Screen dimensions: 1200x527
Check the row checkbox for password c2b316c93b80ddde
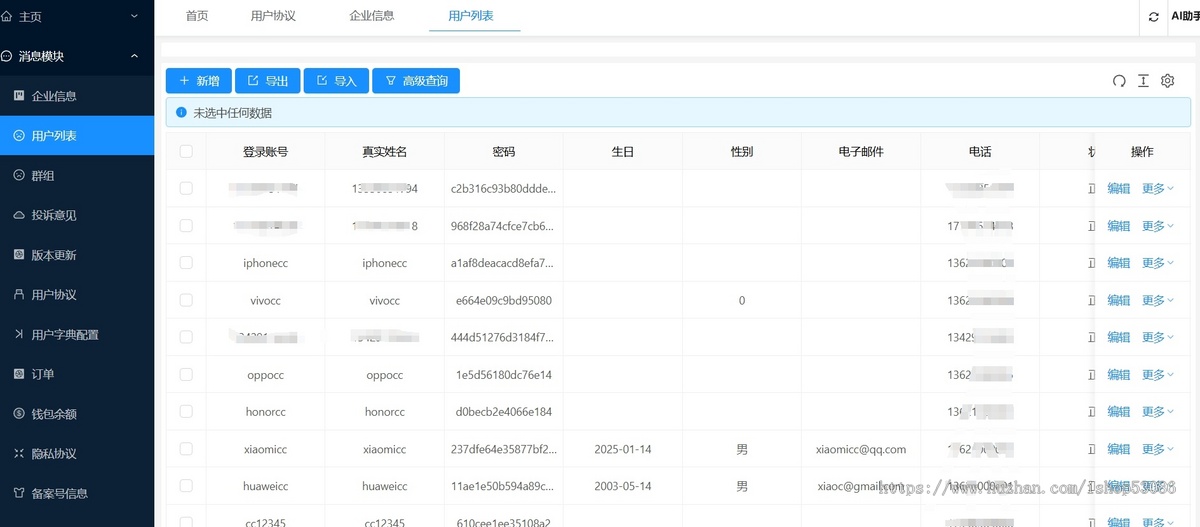pyautogui.click(x=186, y=188)
